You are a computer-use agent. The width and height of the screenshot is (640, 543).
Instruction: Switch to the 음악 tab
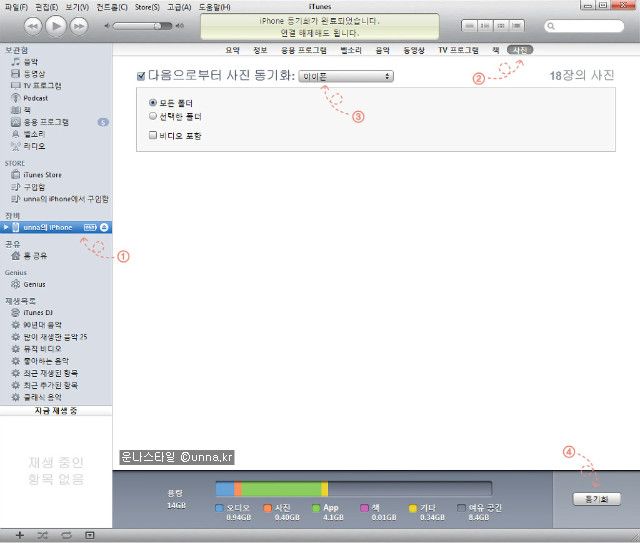coord(382,50)
